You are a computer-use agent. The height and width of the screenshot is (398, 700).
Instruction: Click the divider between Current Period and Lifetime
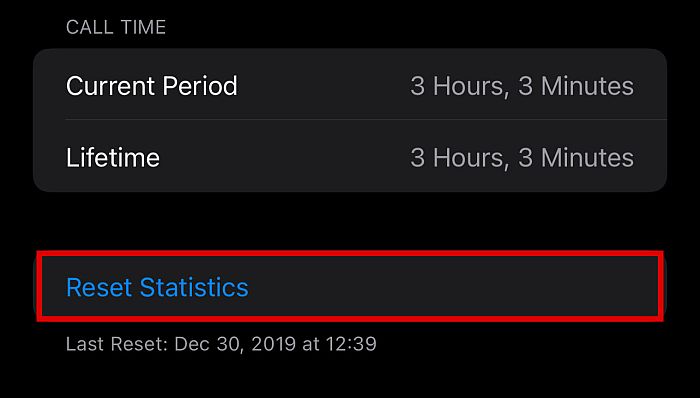pos(366,120)
